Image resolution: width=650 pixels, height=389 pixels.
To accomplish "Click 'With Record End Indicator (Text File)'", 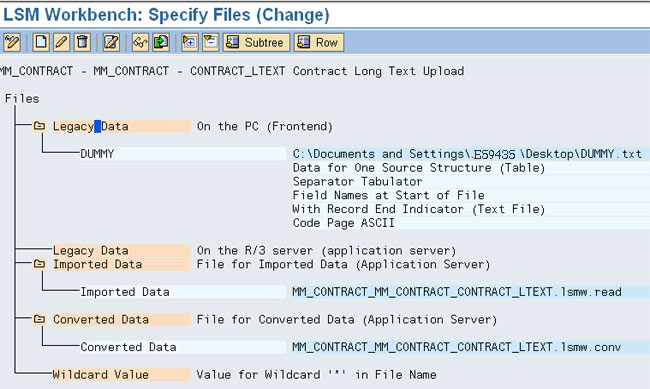I will tap(419, 209).
